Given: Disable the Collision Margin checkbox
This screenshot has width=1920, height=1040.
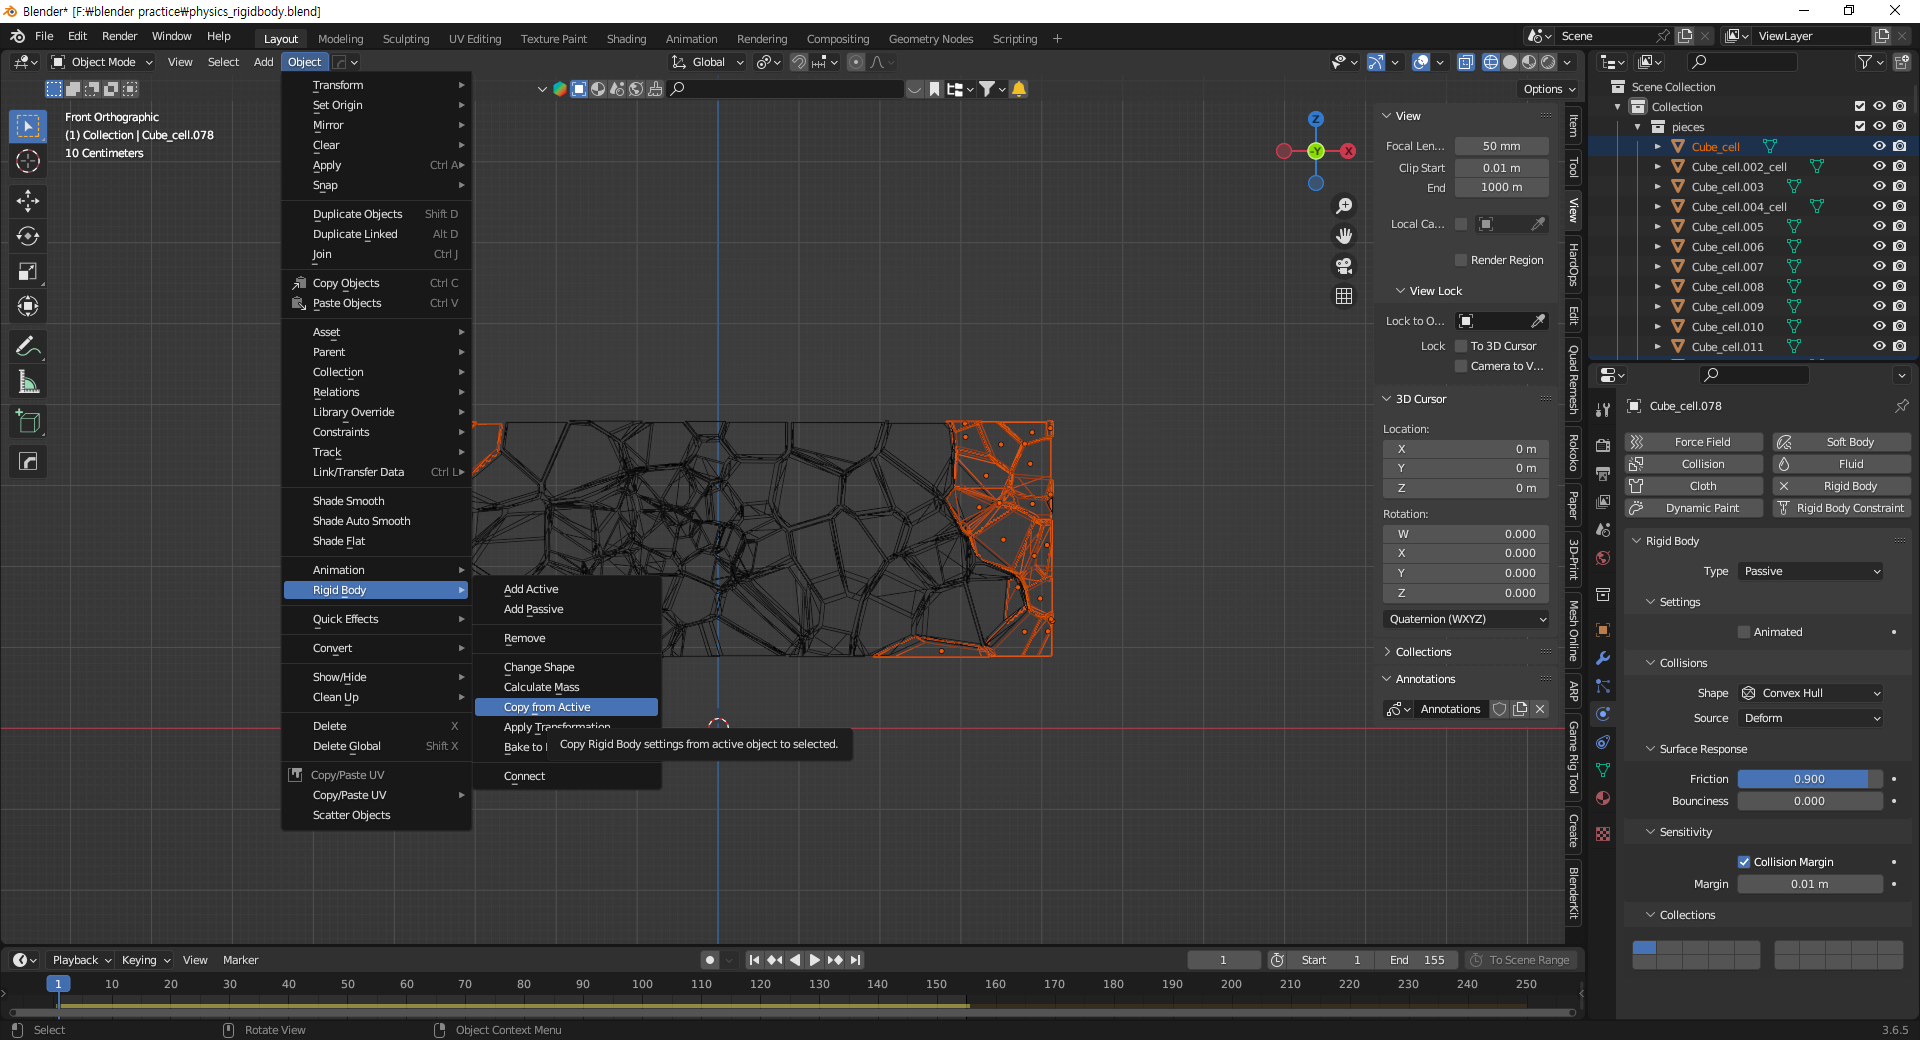Looking at the screenshot, I should click(1744, 862).
